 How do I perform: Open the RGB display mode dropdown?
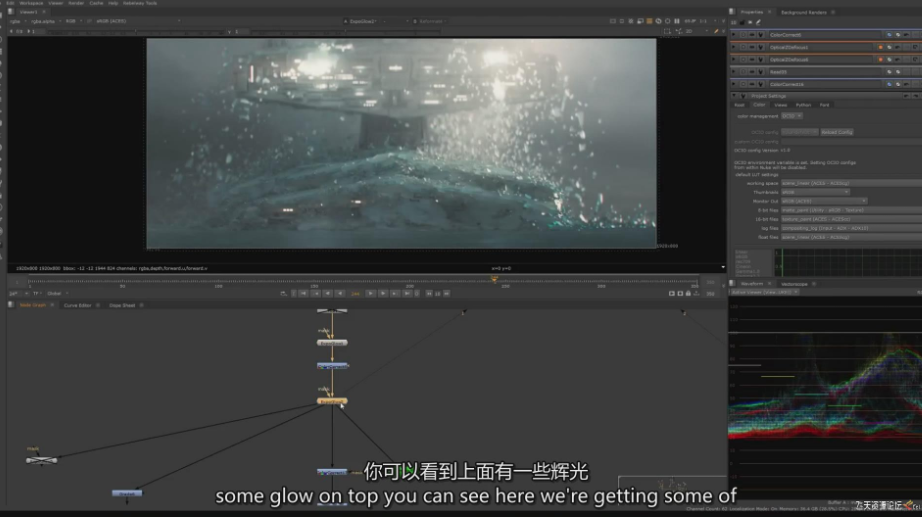tap(72, 21)
